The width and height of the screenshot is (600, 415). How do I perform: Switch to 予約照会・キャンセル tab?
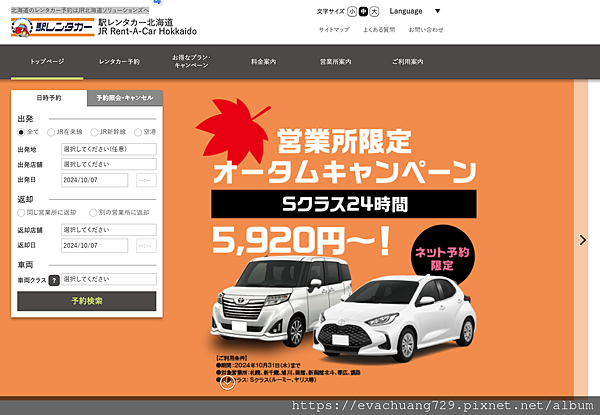tap(125, 98)
